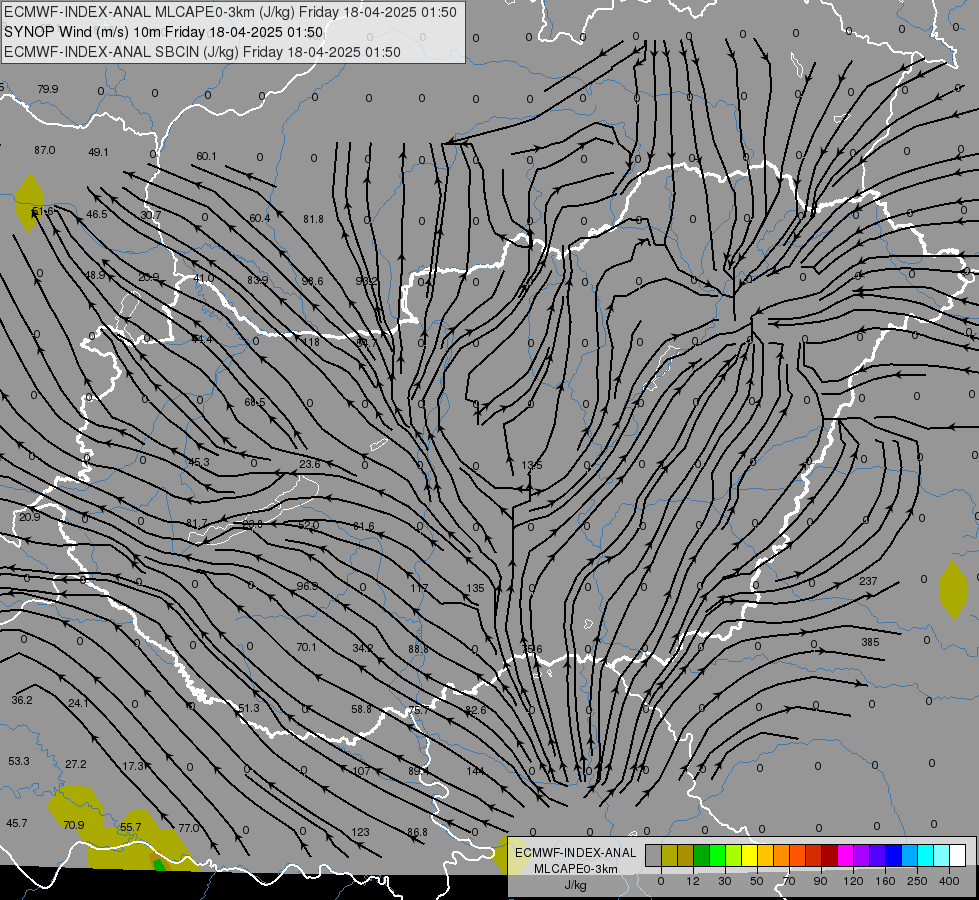The height and width of the screenshot is (900, 979).
Task: Click the legend scale value 12
Action: (x=693, y=881)
